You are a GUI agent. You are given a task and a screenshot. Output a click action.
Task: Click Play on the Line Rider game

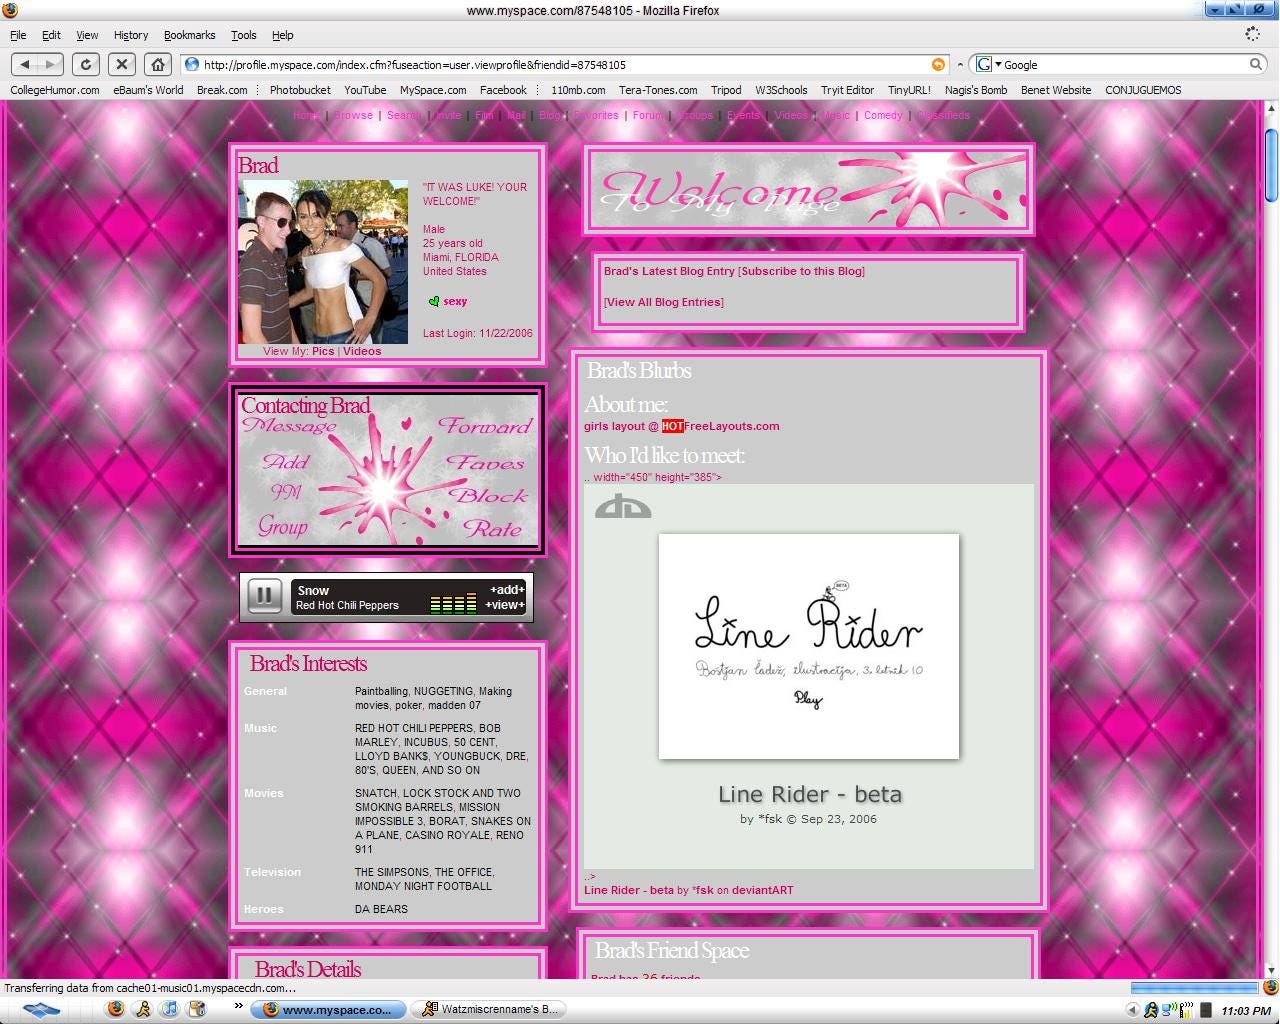point(808,699)
